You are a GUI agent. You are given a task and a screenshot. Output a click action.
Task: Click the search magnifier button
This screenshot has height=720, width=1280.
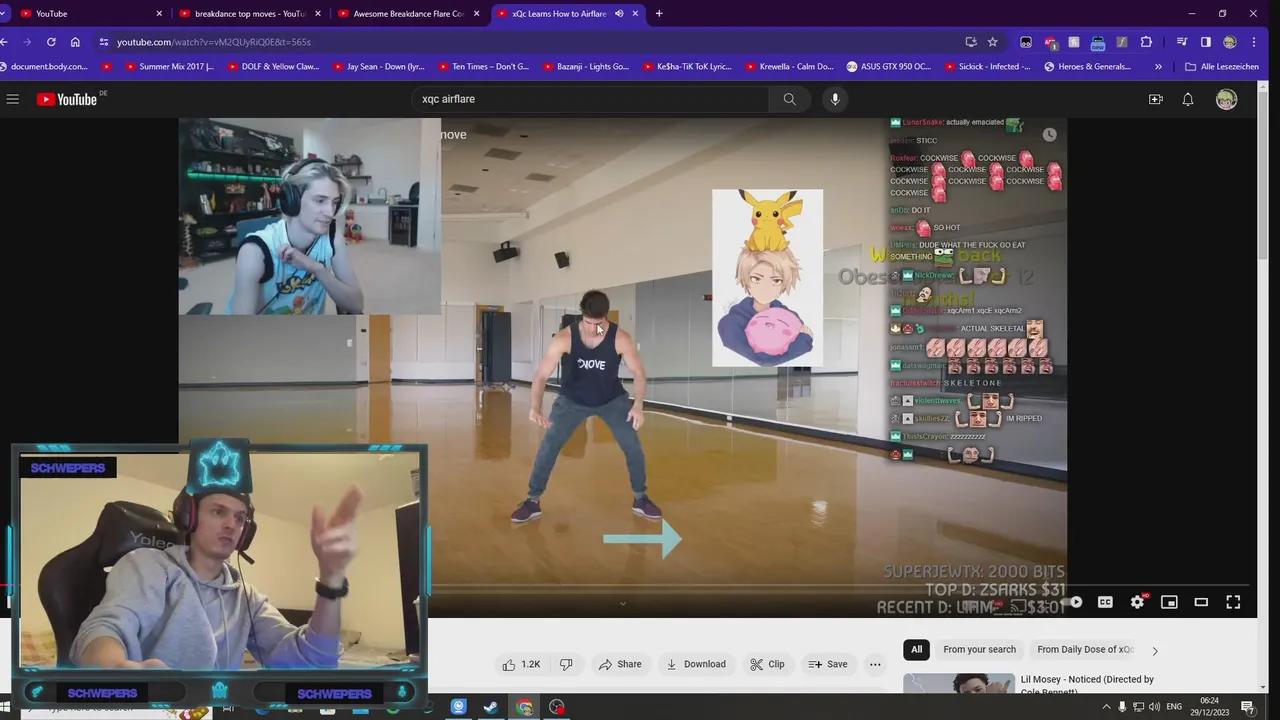pyautogui.click(x=790, y=99)
